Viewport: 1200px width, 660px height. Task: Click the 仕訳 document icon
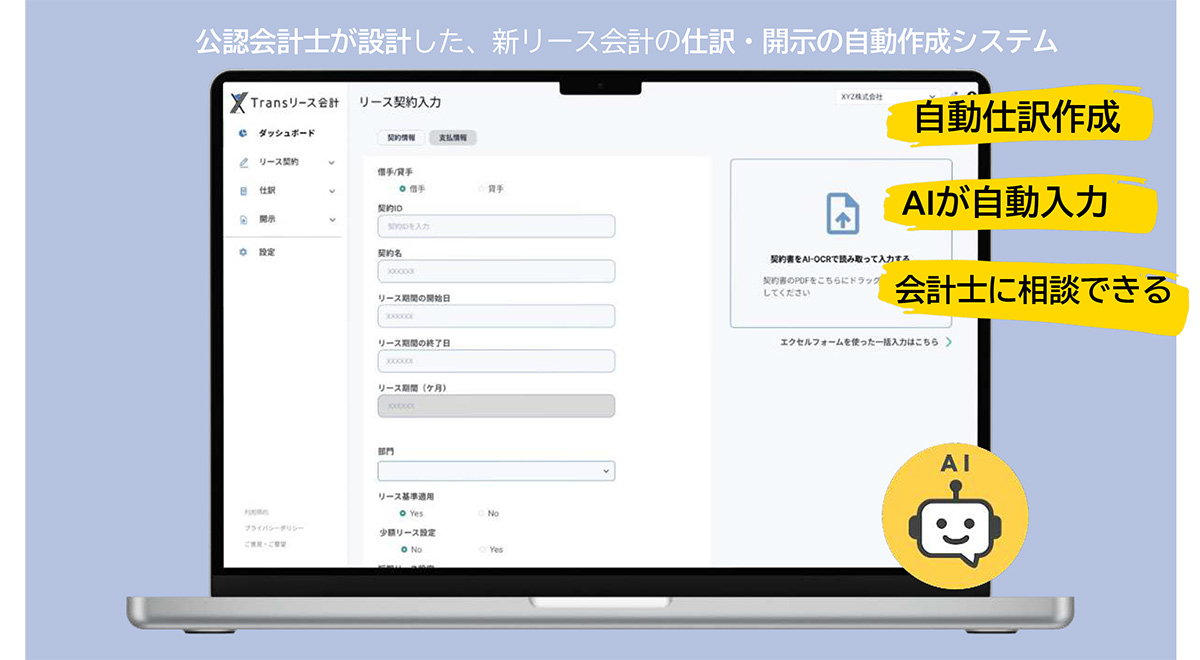tap(243, 191)
